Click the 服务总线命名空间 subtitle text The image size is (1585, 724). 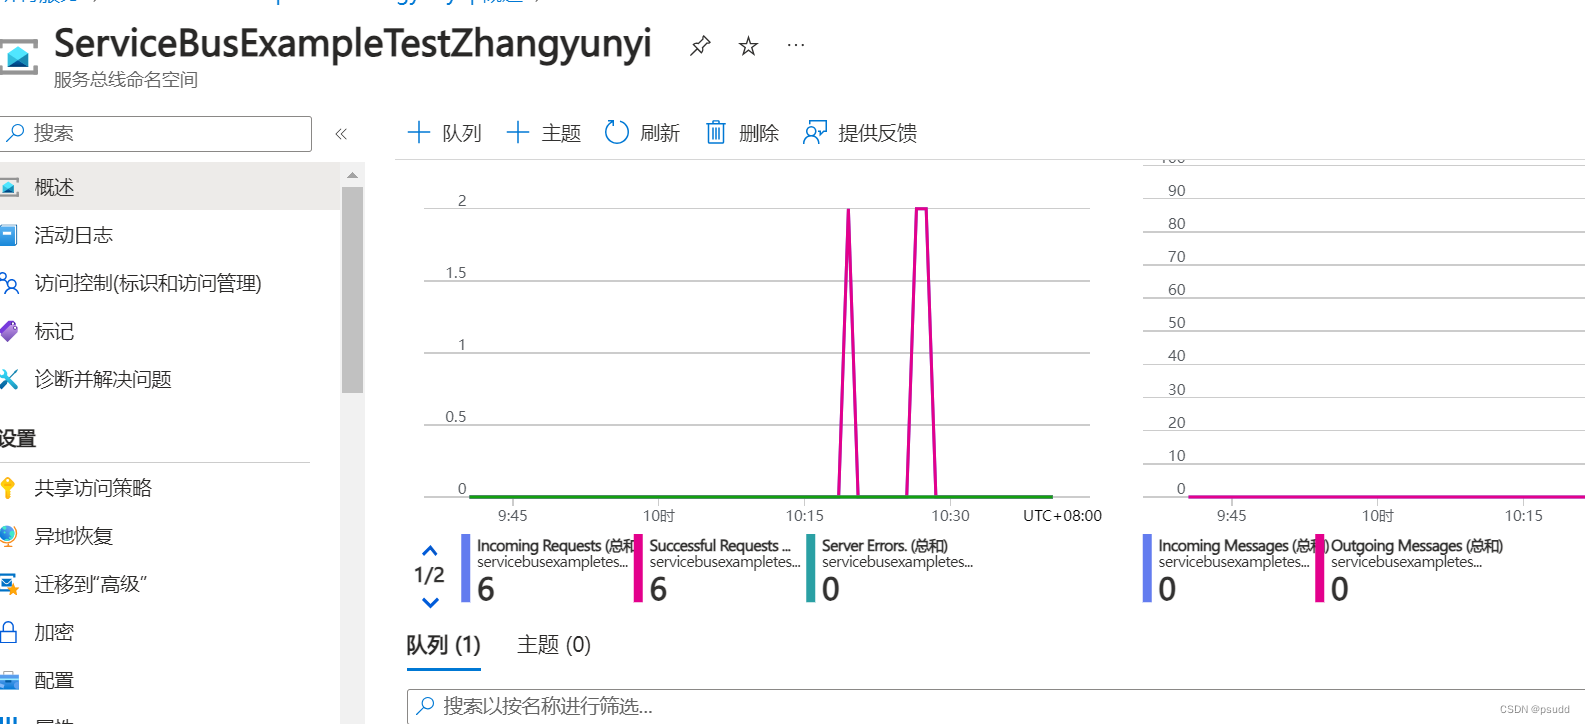tap(126, 80)
